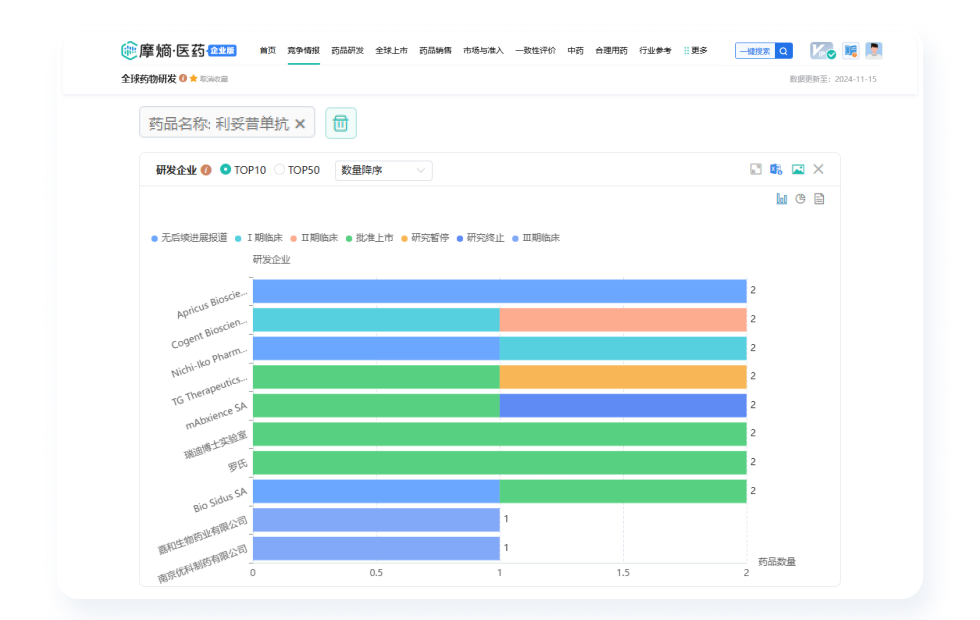
Task: Open the 药品研发 menu
Action: click(x=348, y=51)
